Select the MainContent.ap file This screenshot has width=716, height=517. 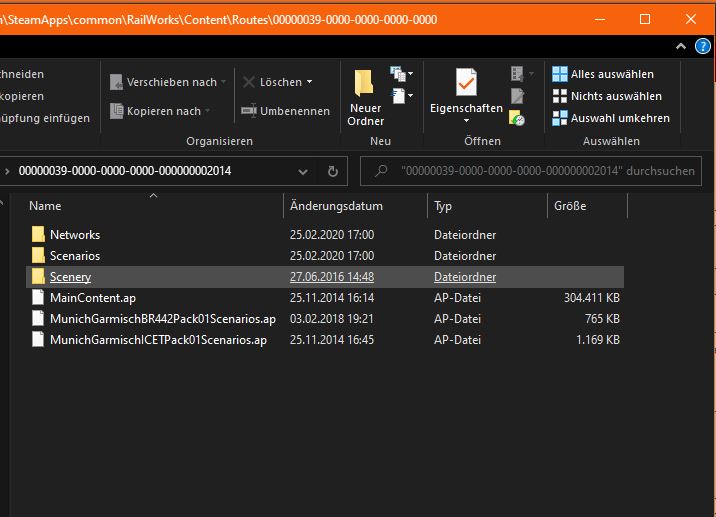pyautogui.click(x=92, y=297)
